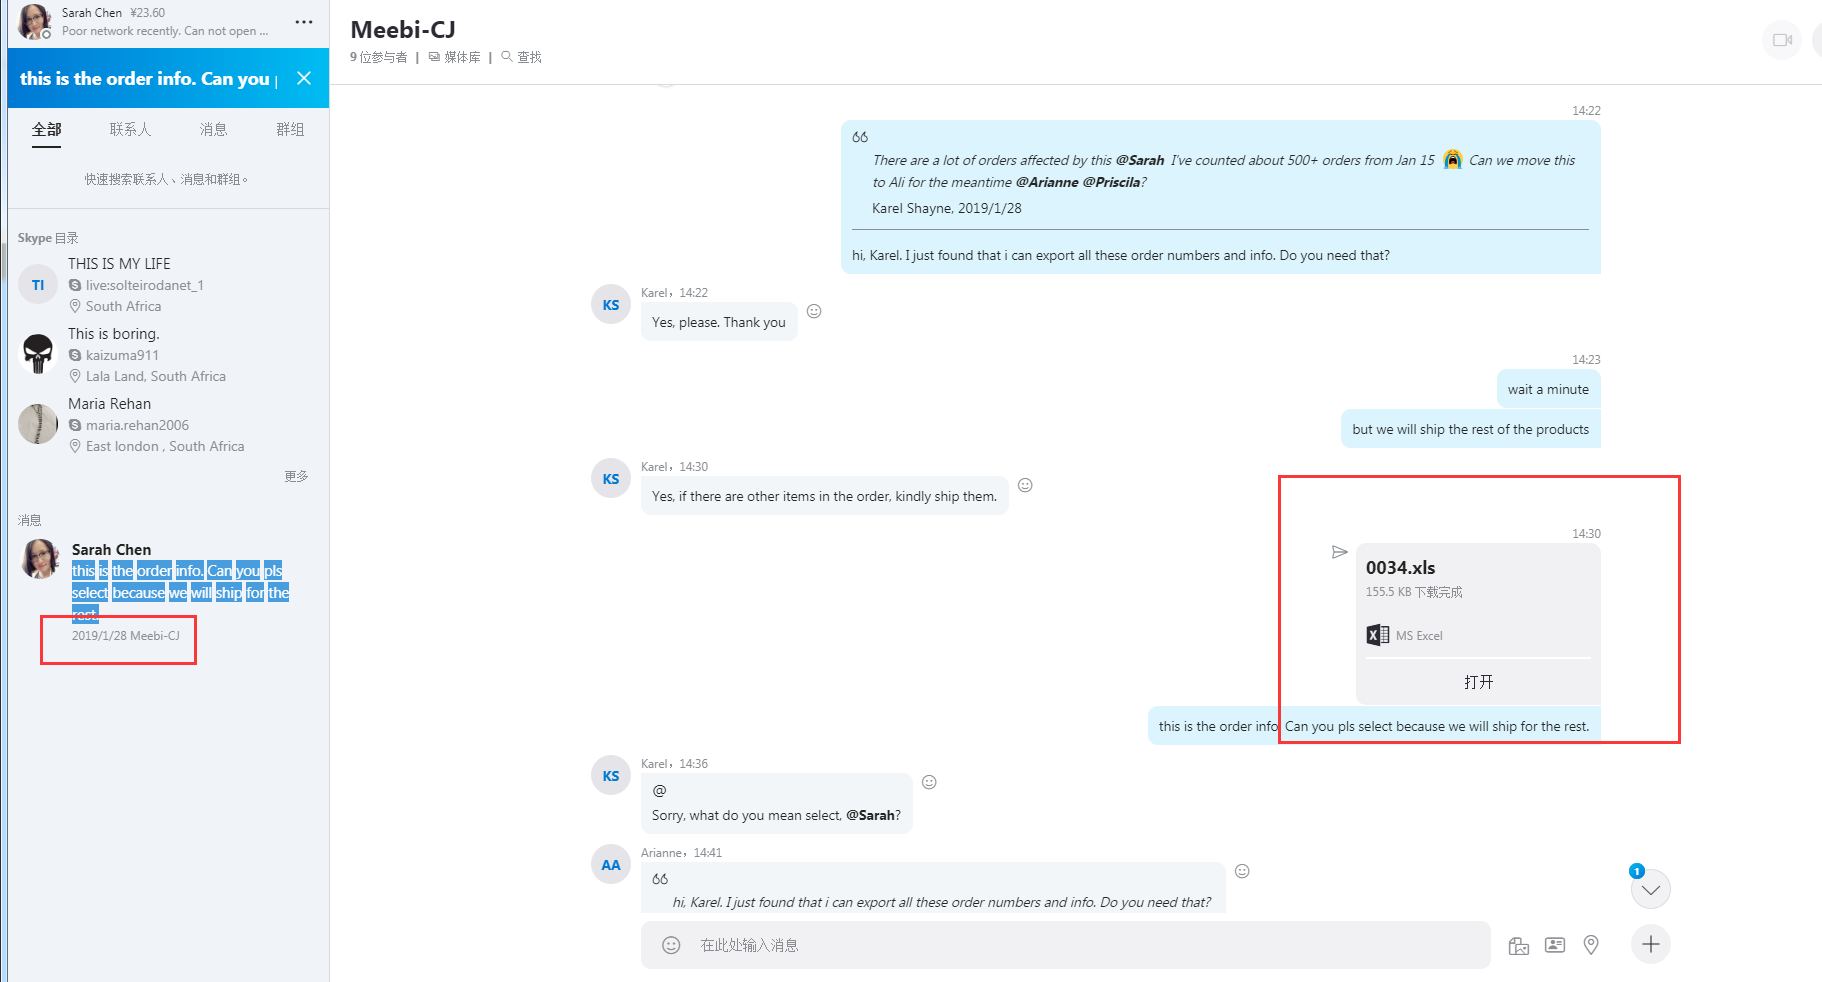Expand more Skype directory results (更多)

tap(296, 476)
